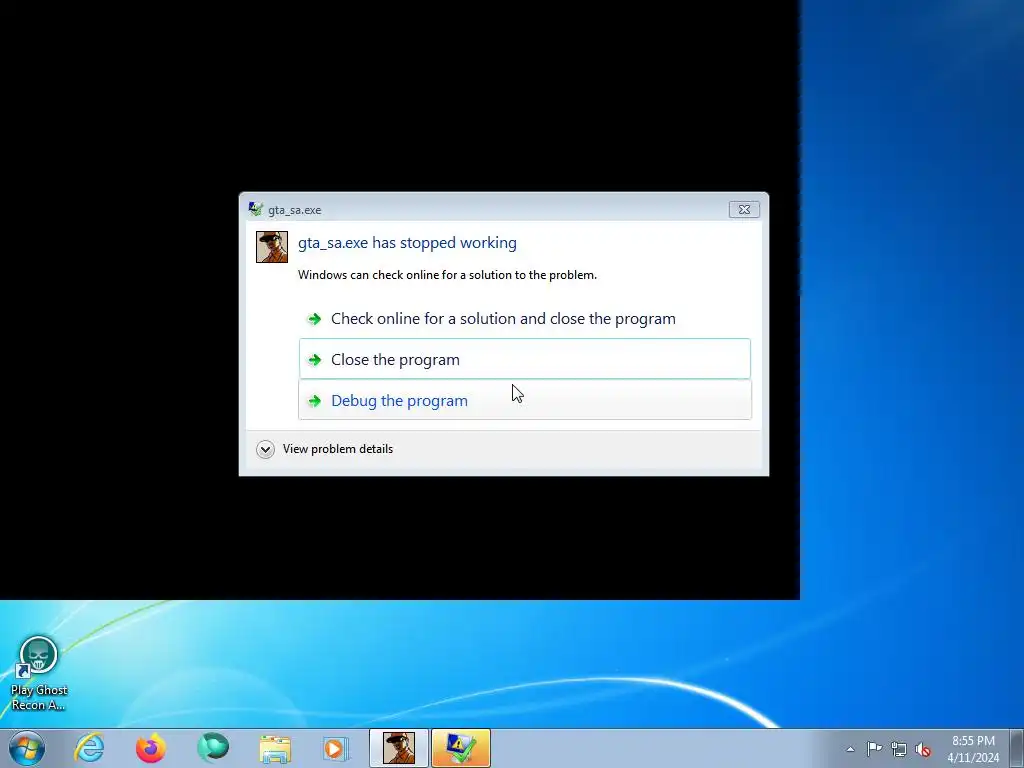The image size is (1024, 768).
Task: Switch to the GTA San Andreas taskbar button
Action: [x=398, y=748]
